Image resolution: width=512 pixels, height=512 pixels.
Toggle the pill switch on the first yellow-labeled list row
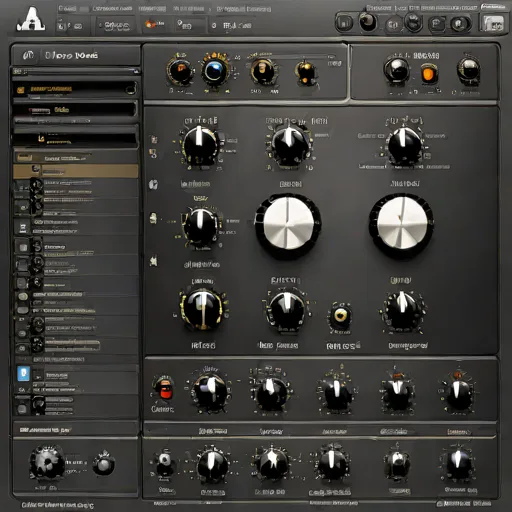pos(131,89)
